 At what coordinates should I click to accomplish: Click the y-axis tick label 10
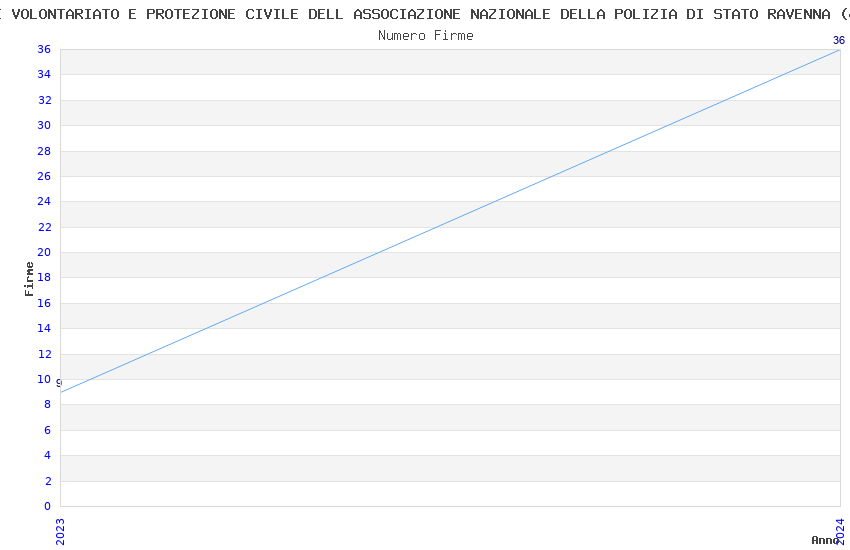tap(44, 379)
